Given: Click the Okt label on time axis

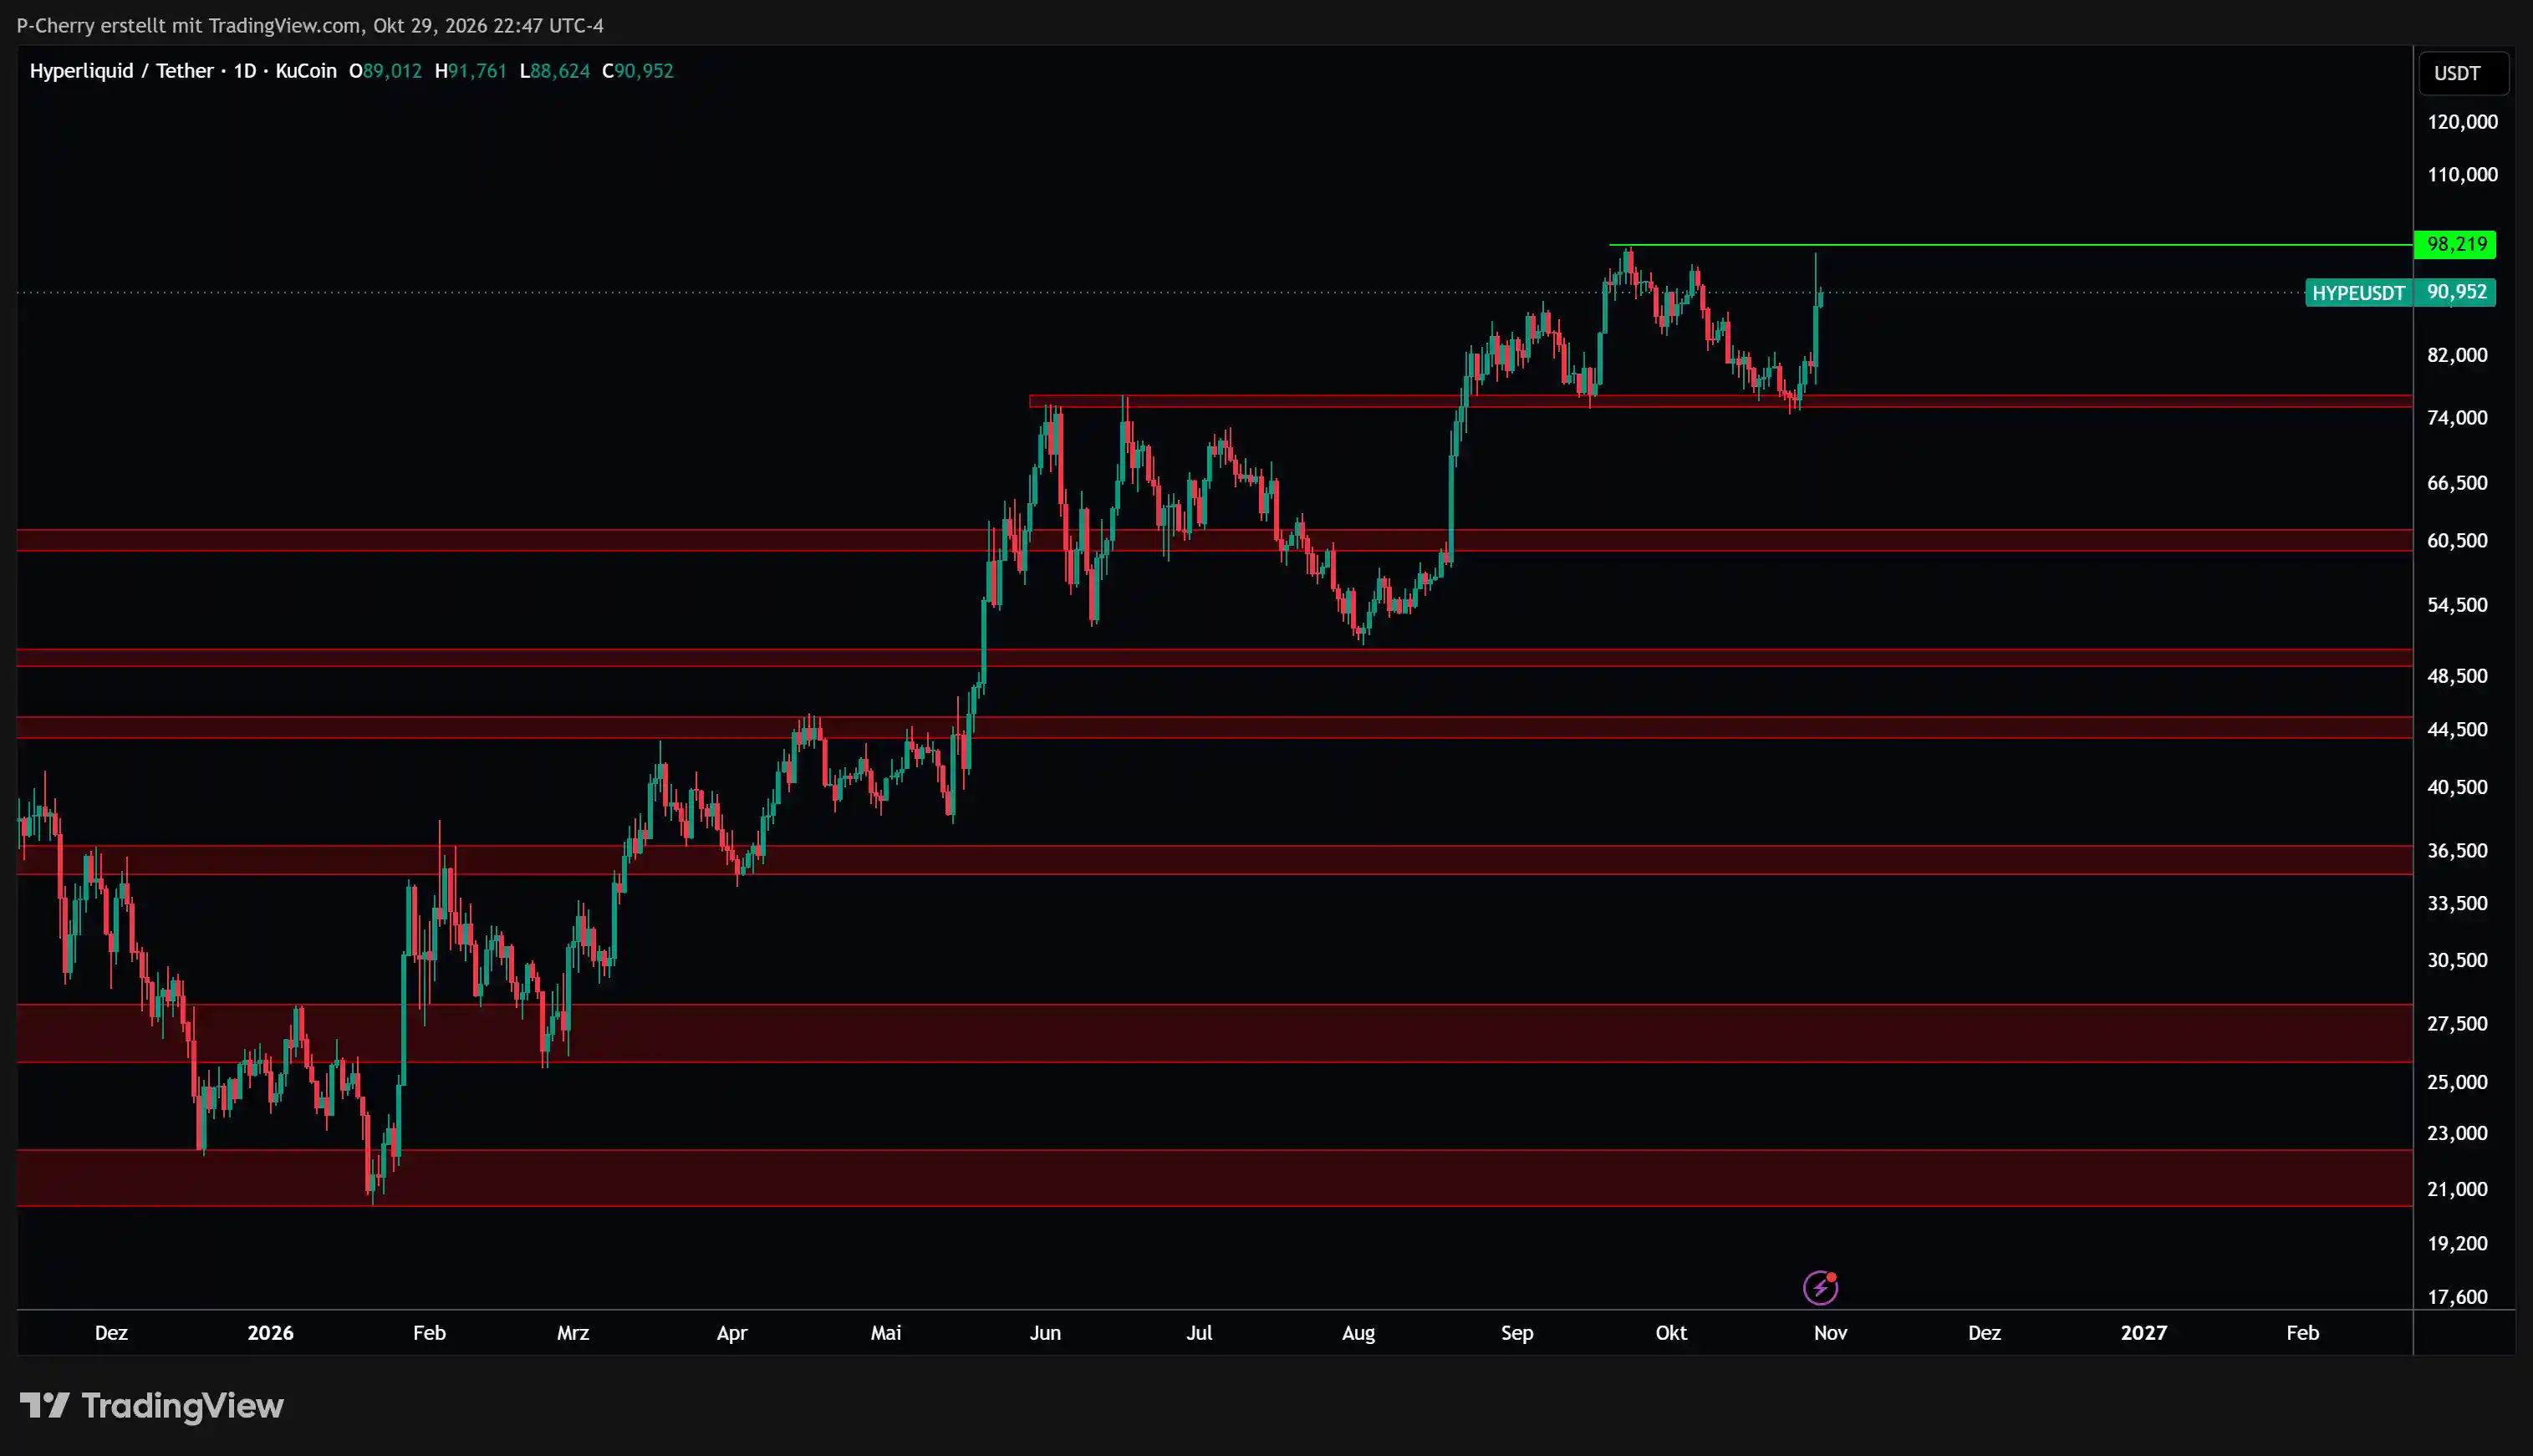Looking at the screenshot, I should [1671, 1333].
